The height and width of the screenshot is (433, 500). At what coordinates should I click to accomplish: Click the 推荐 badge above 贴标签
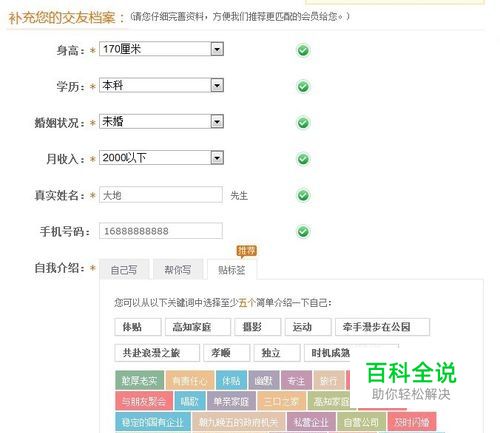pyautogui.click(x=247, y=251)
